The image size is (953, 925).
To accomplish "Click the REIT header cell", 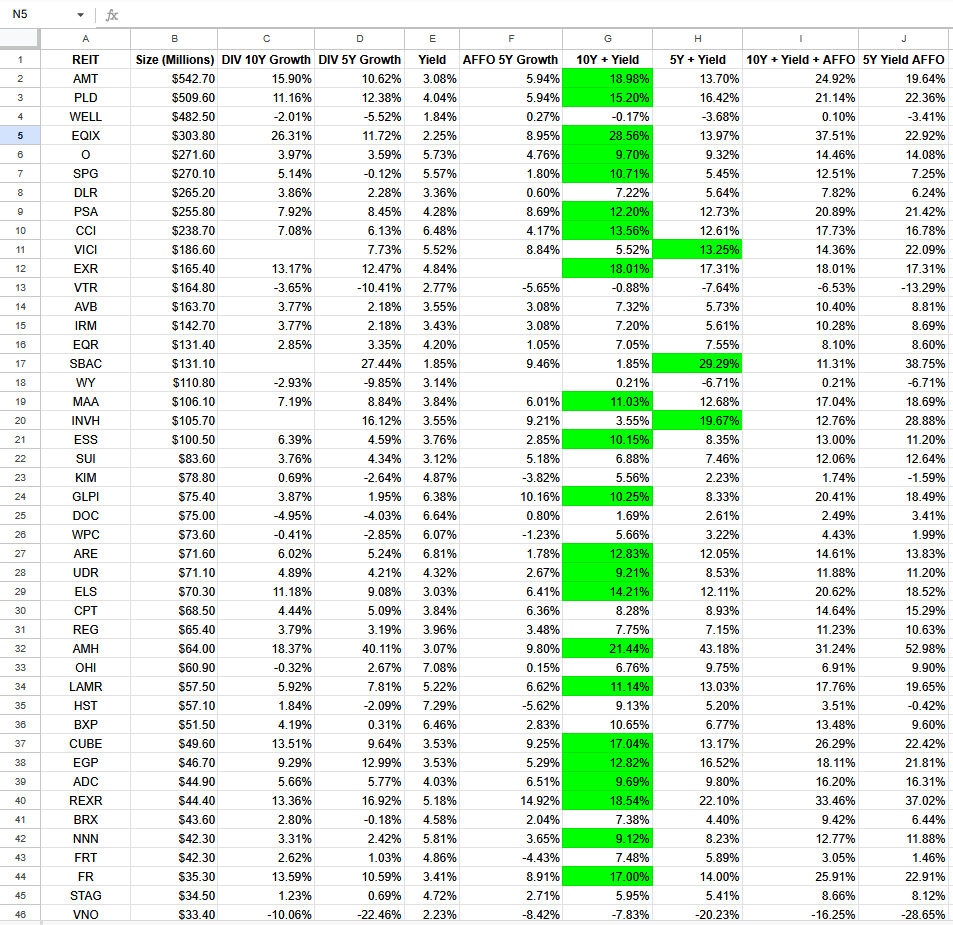I will coord(86,60).
